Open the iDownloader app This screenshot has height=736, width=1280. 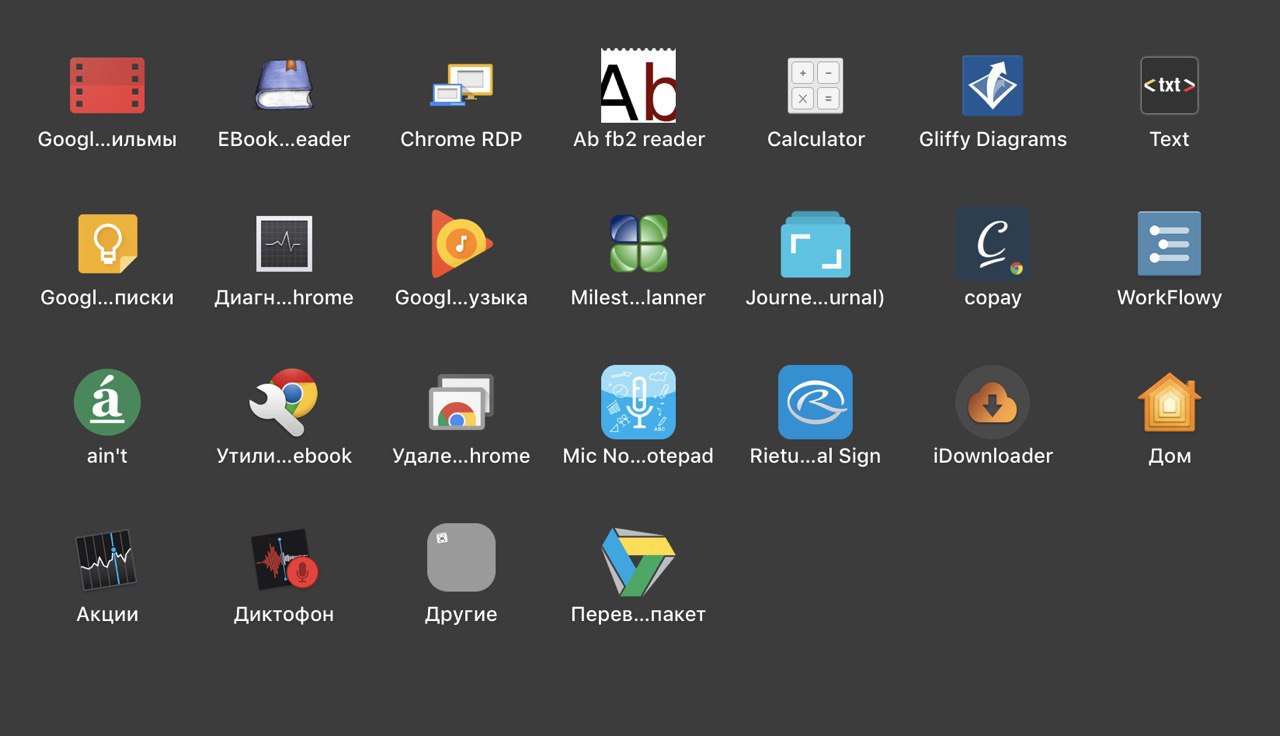(993, 402)
